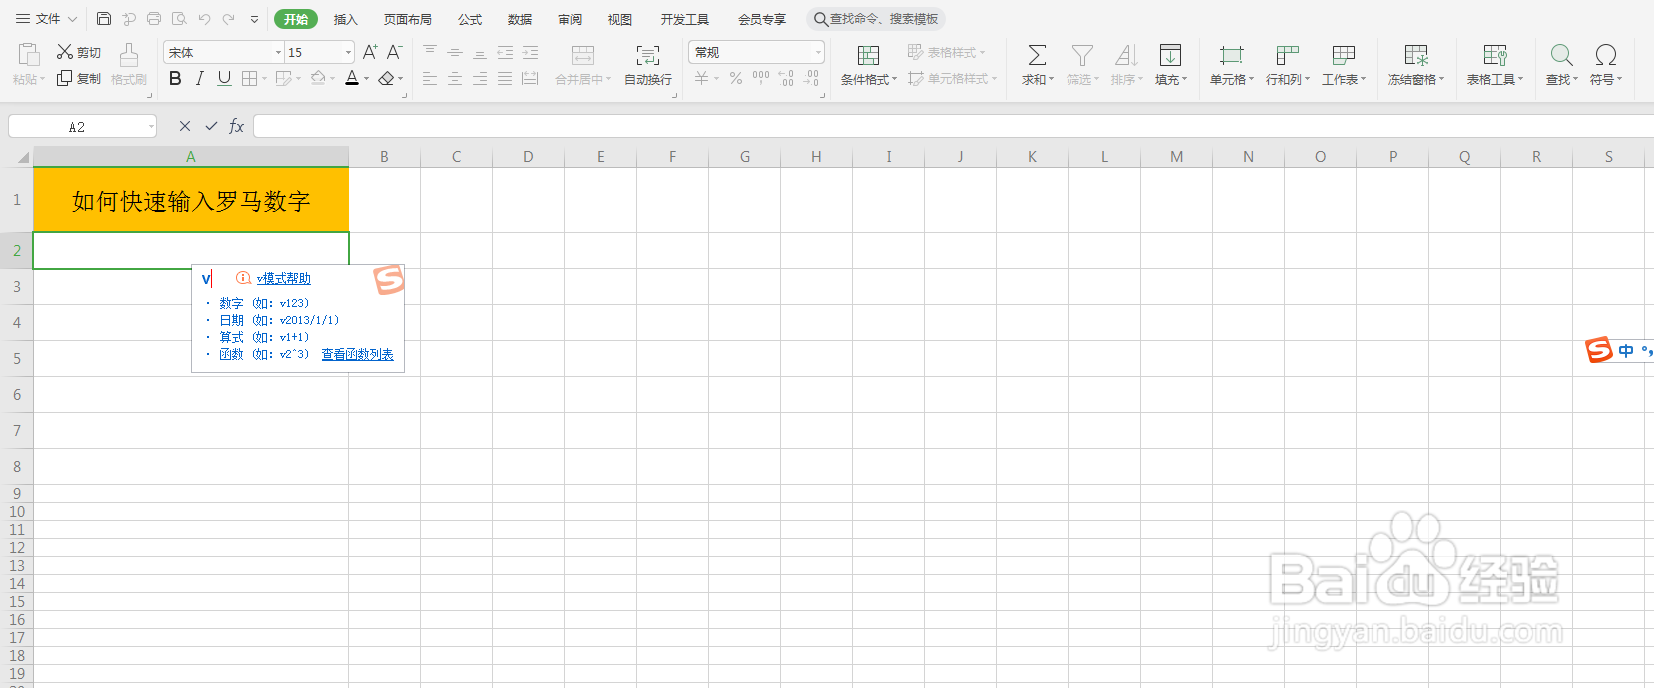Click the Confirm checkmark in formula bar
Viewport: 1654px width, 688px height.
point(211,126)
